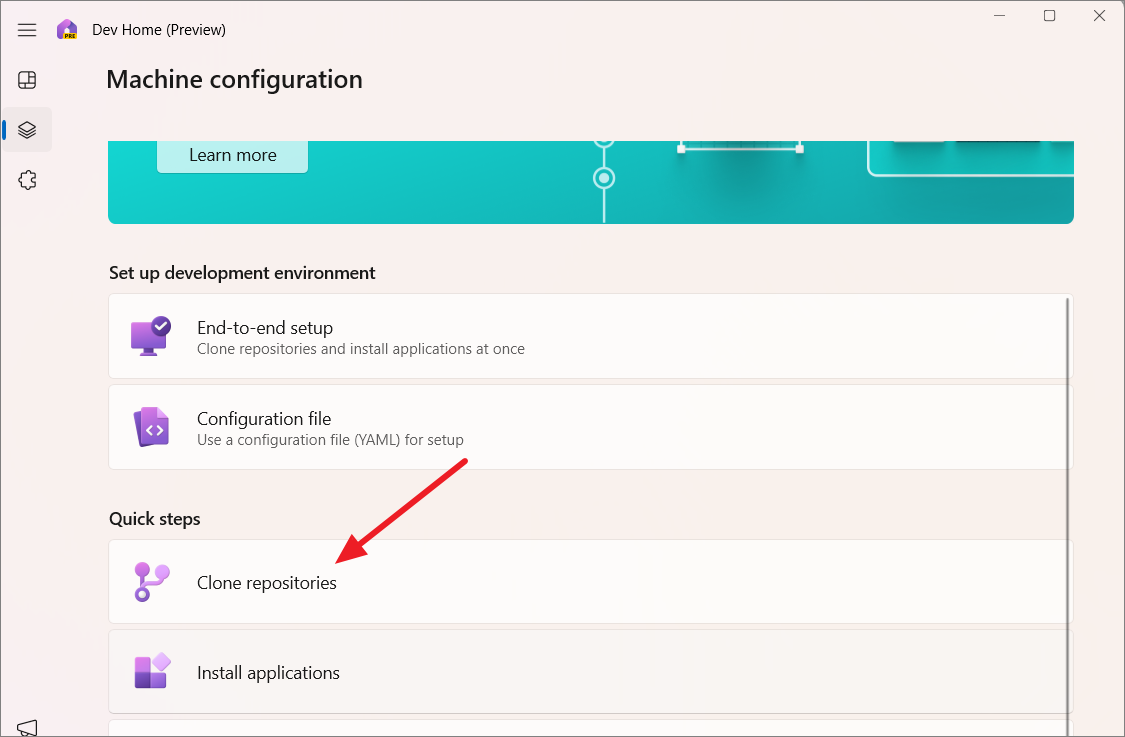Click the Dev Home (Preview) title text
1125x737 pixels.
(159, 29)
